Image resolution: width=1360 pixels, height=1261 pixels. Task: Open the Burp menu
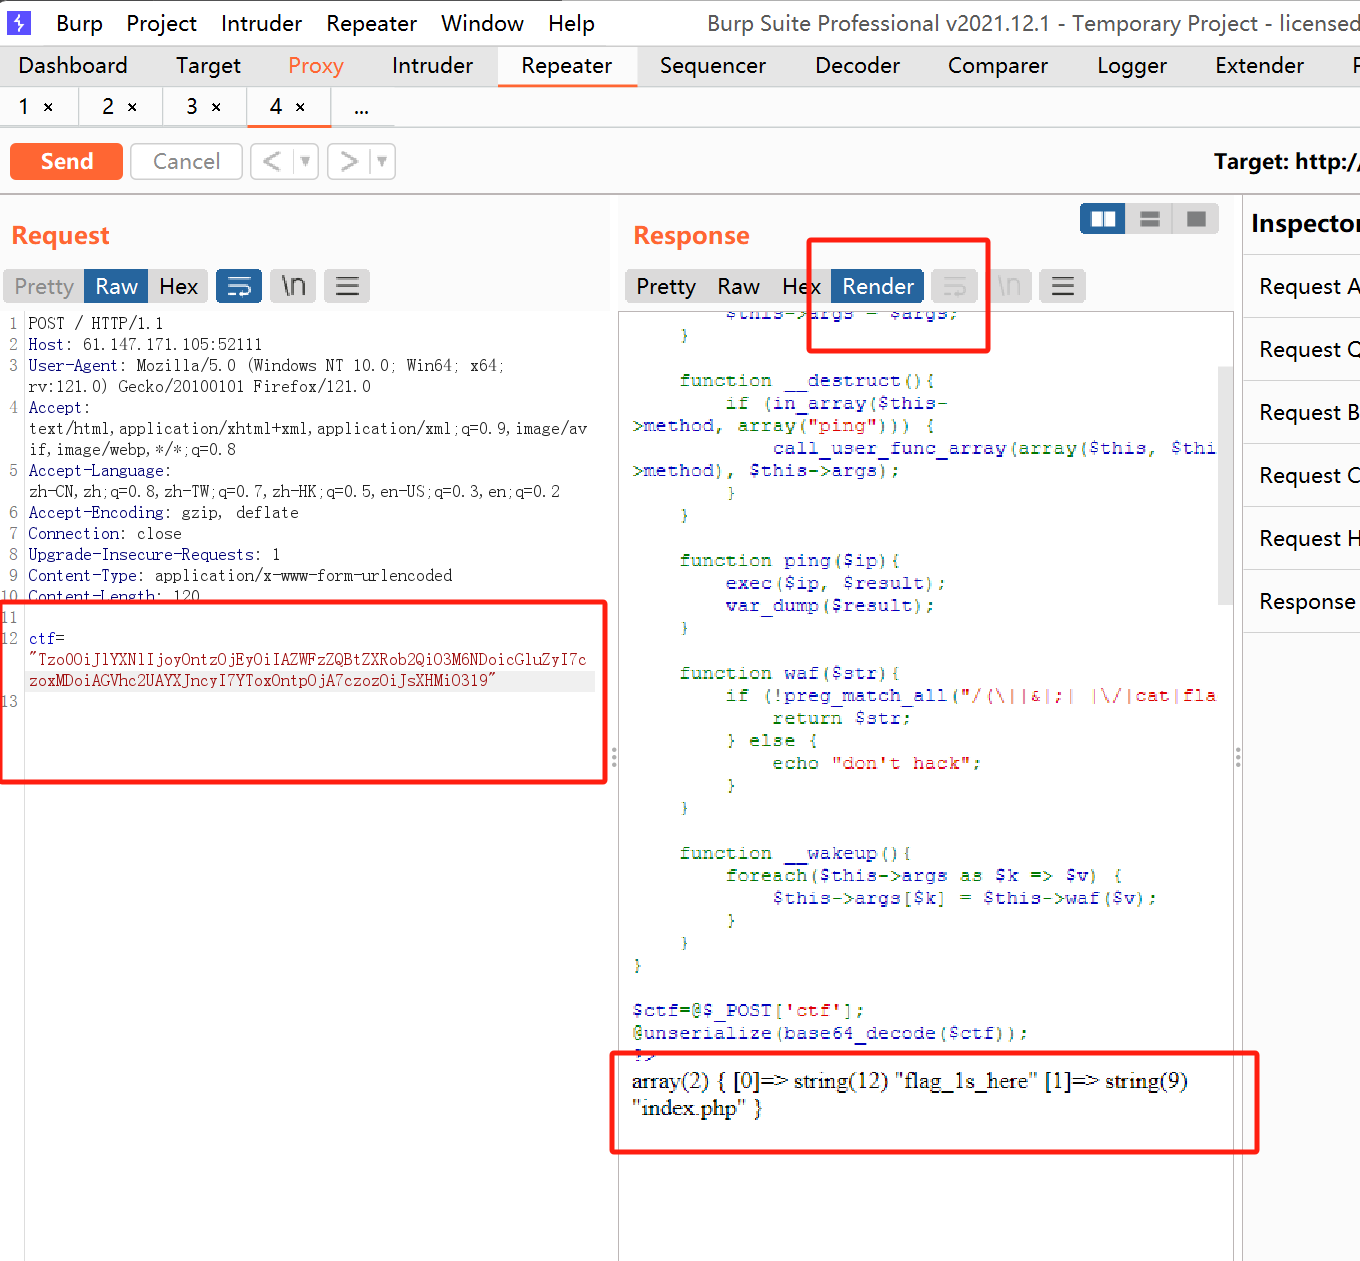[x=79, y=23]
